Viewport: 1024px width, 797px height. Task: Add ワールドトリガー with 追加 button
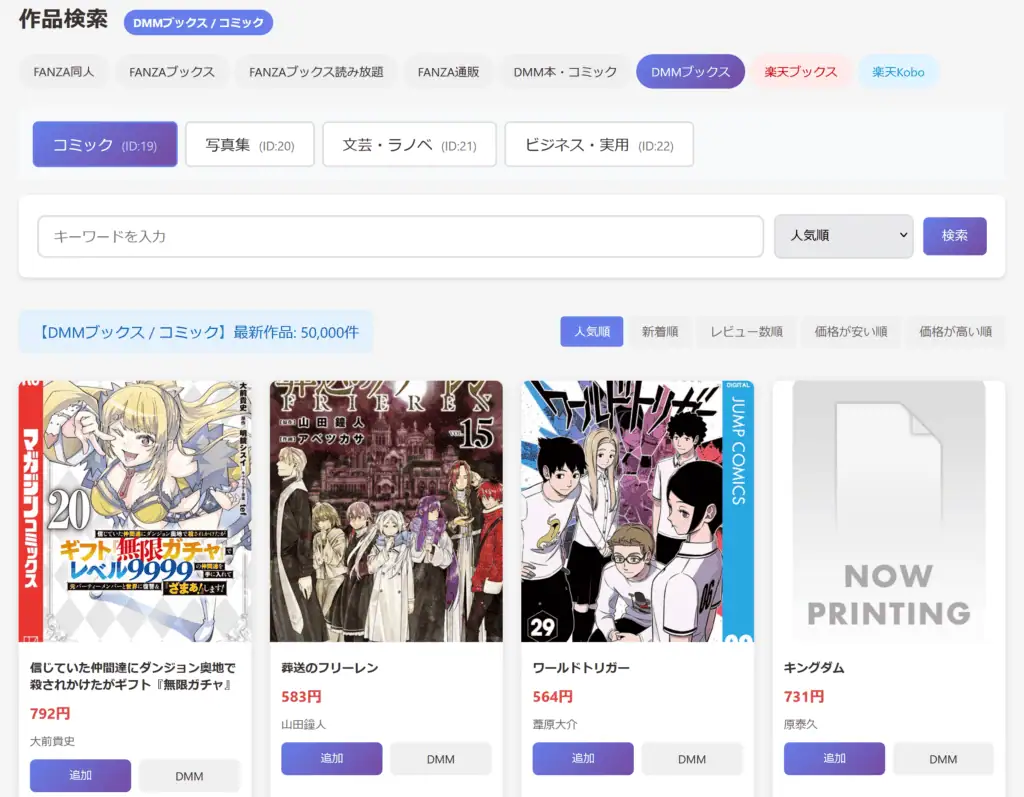click(583, 758)
